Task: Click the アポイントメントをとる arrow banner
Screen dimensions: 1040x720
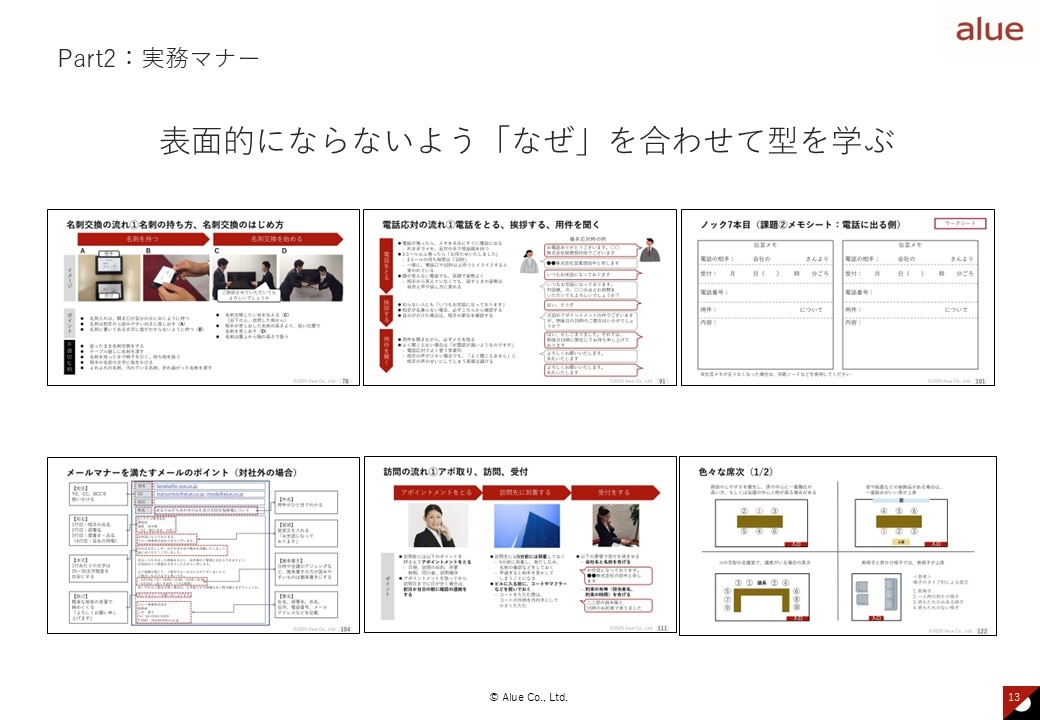Action: click(x=436, y=492)
